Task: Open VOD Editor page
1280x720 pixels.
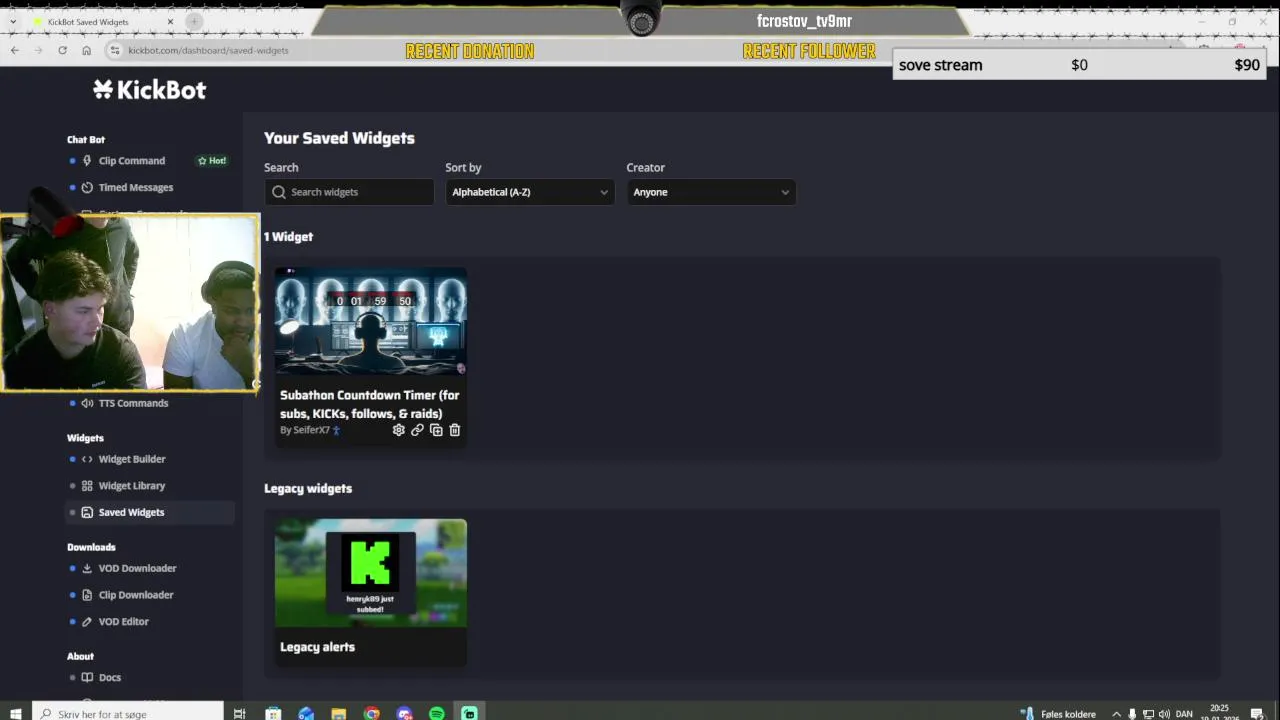Action: (123, 622)
